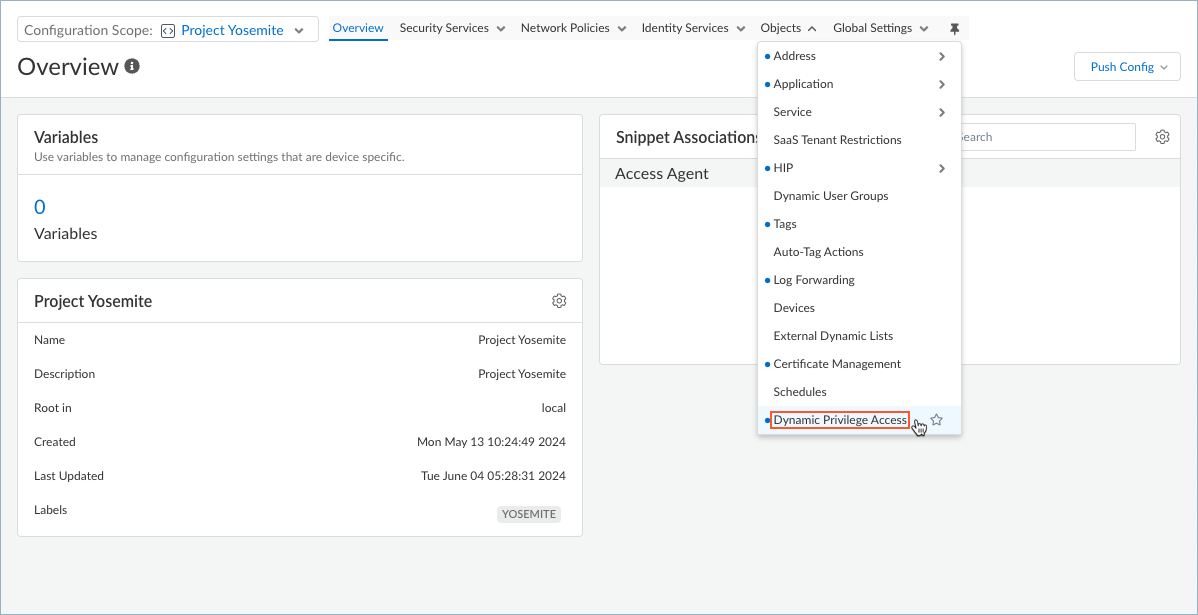Select Dynamic Privilege Access menu item

(x=839, y=420)
